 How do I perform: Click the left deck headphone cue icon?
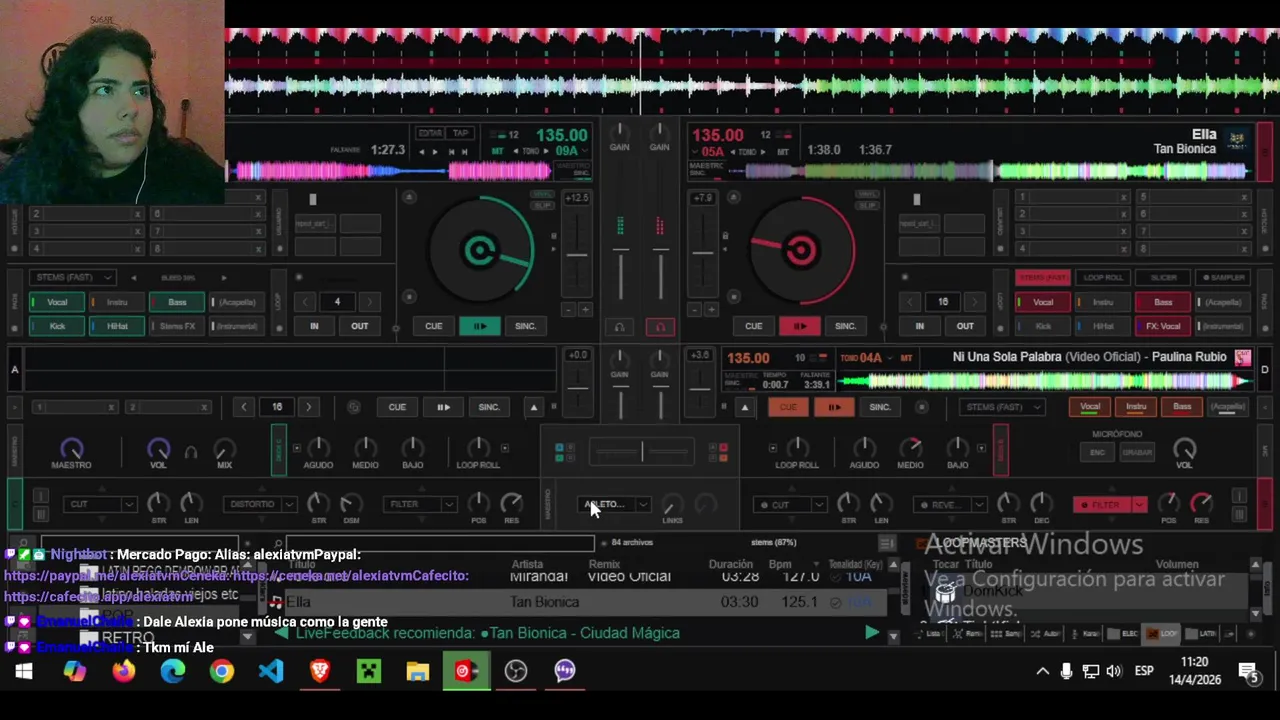tap(619, 327)
